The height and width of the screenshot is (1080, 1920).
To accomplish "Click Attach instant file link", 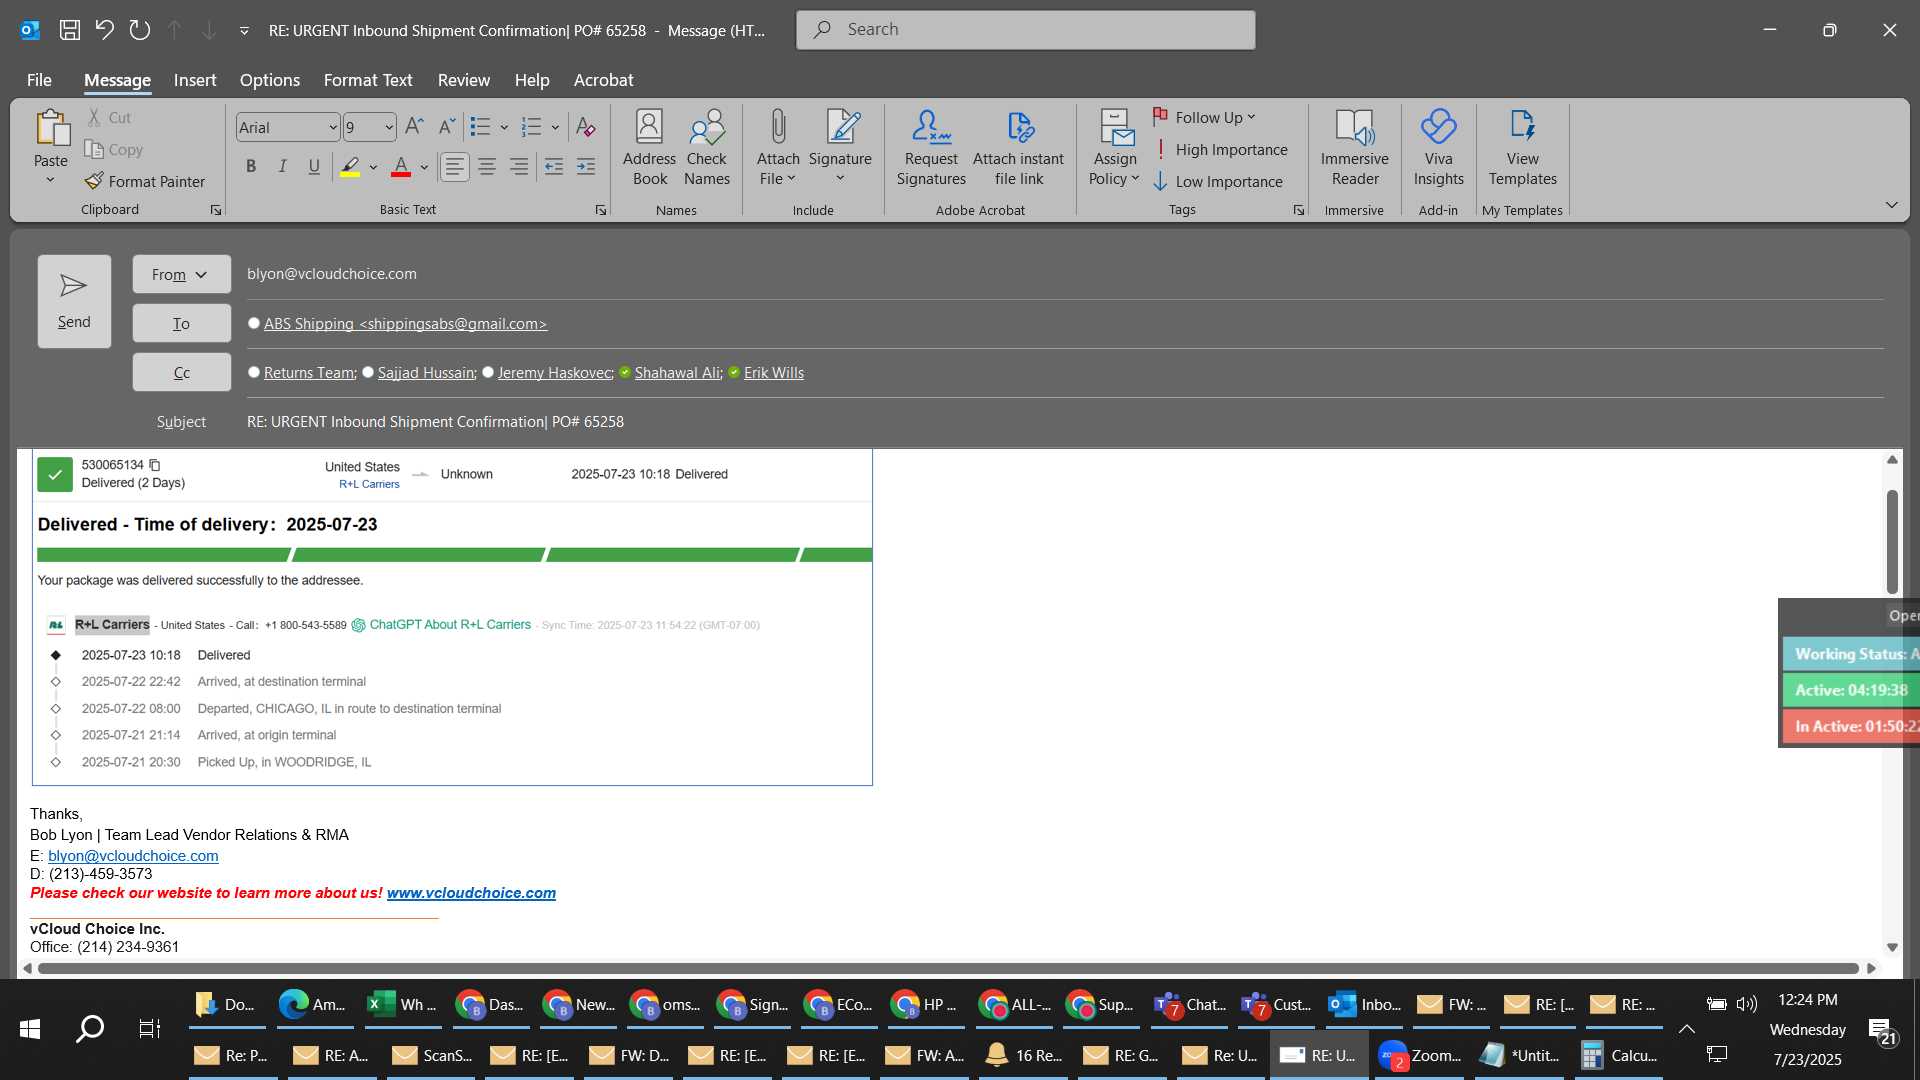I will click(1019, 148).
